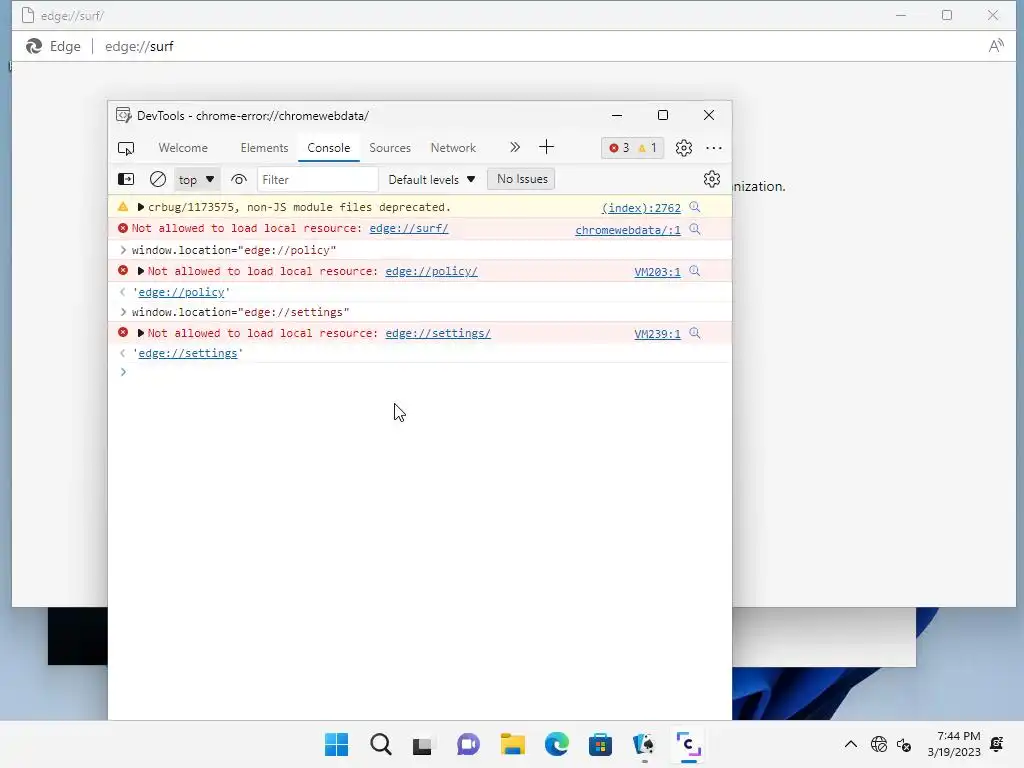Click the edge://surf address text
The height and width of the screenshot is (768, 1024).
click(x=139, y=46)
